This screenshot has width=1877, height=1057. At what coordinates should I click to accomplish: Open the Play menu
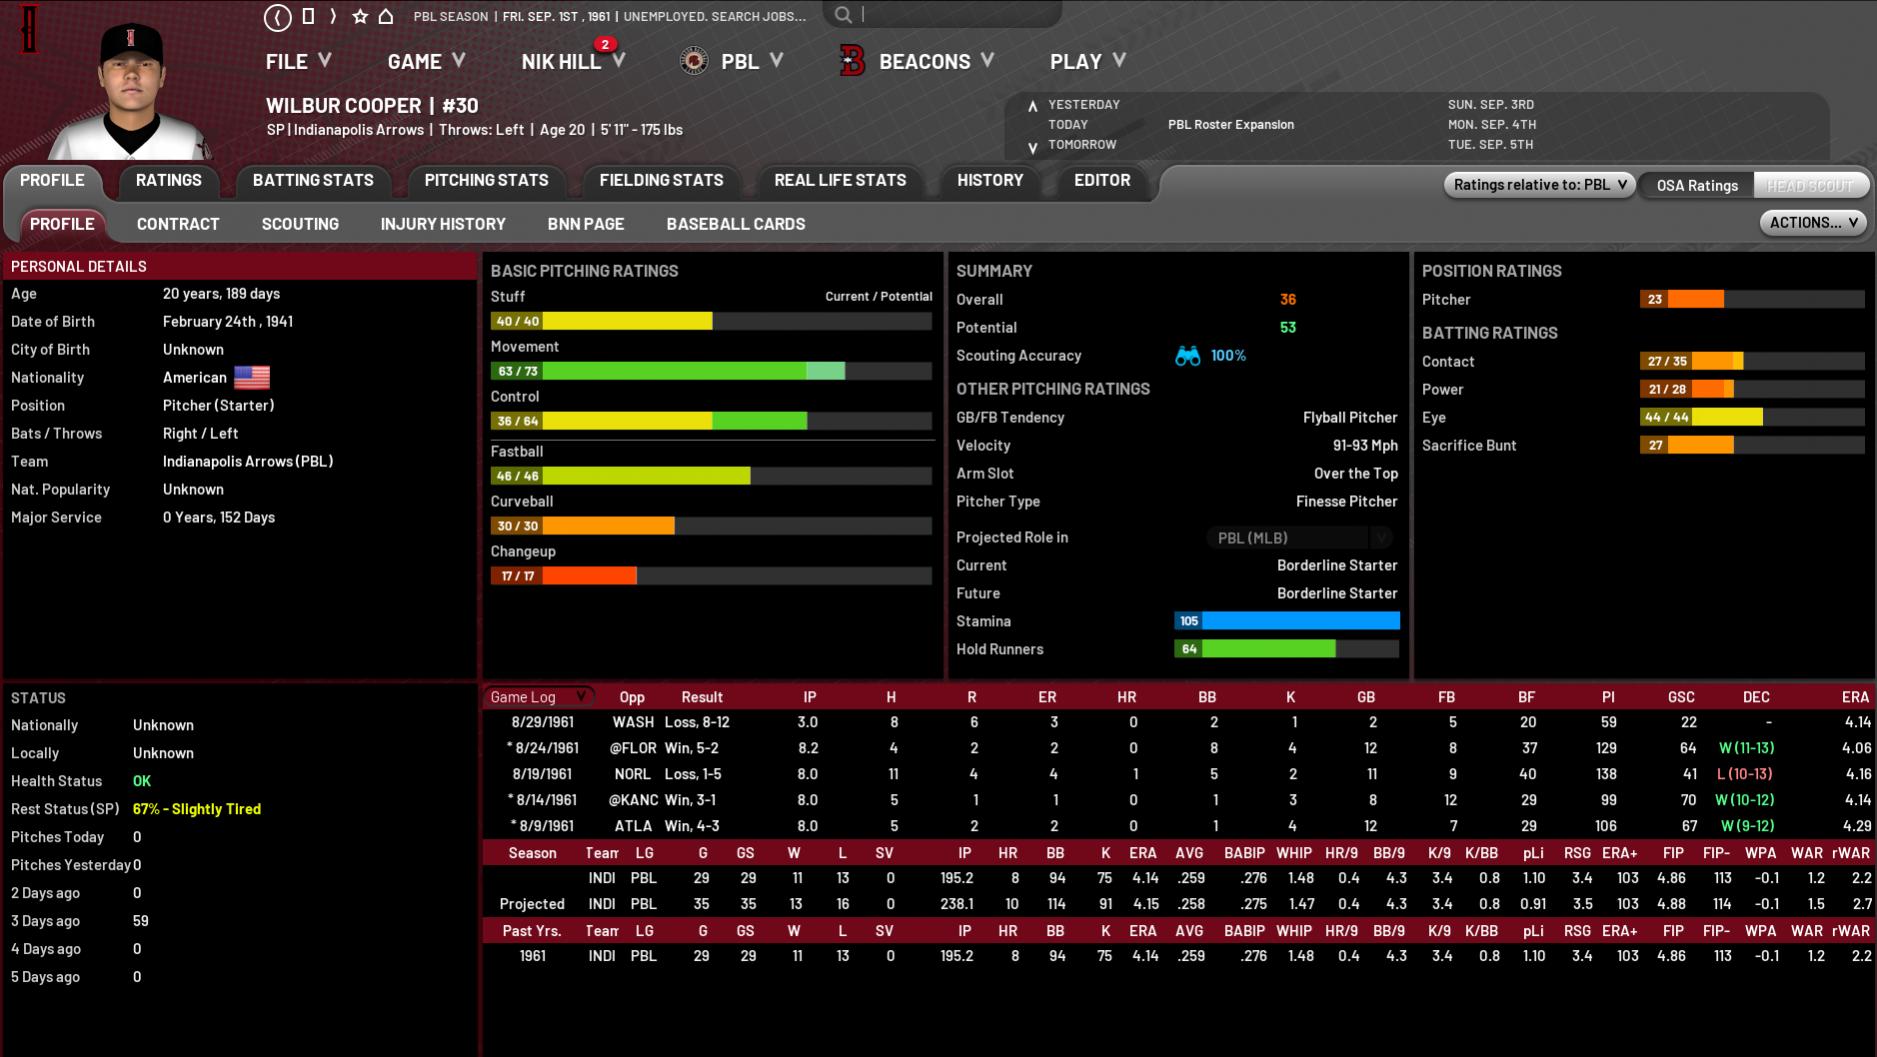tap(1087, 61)
